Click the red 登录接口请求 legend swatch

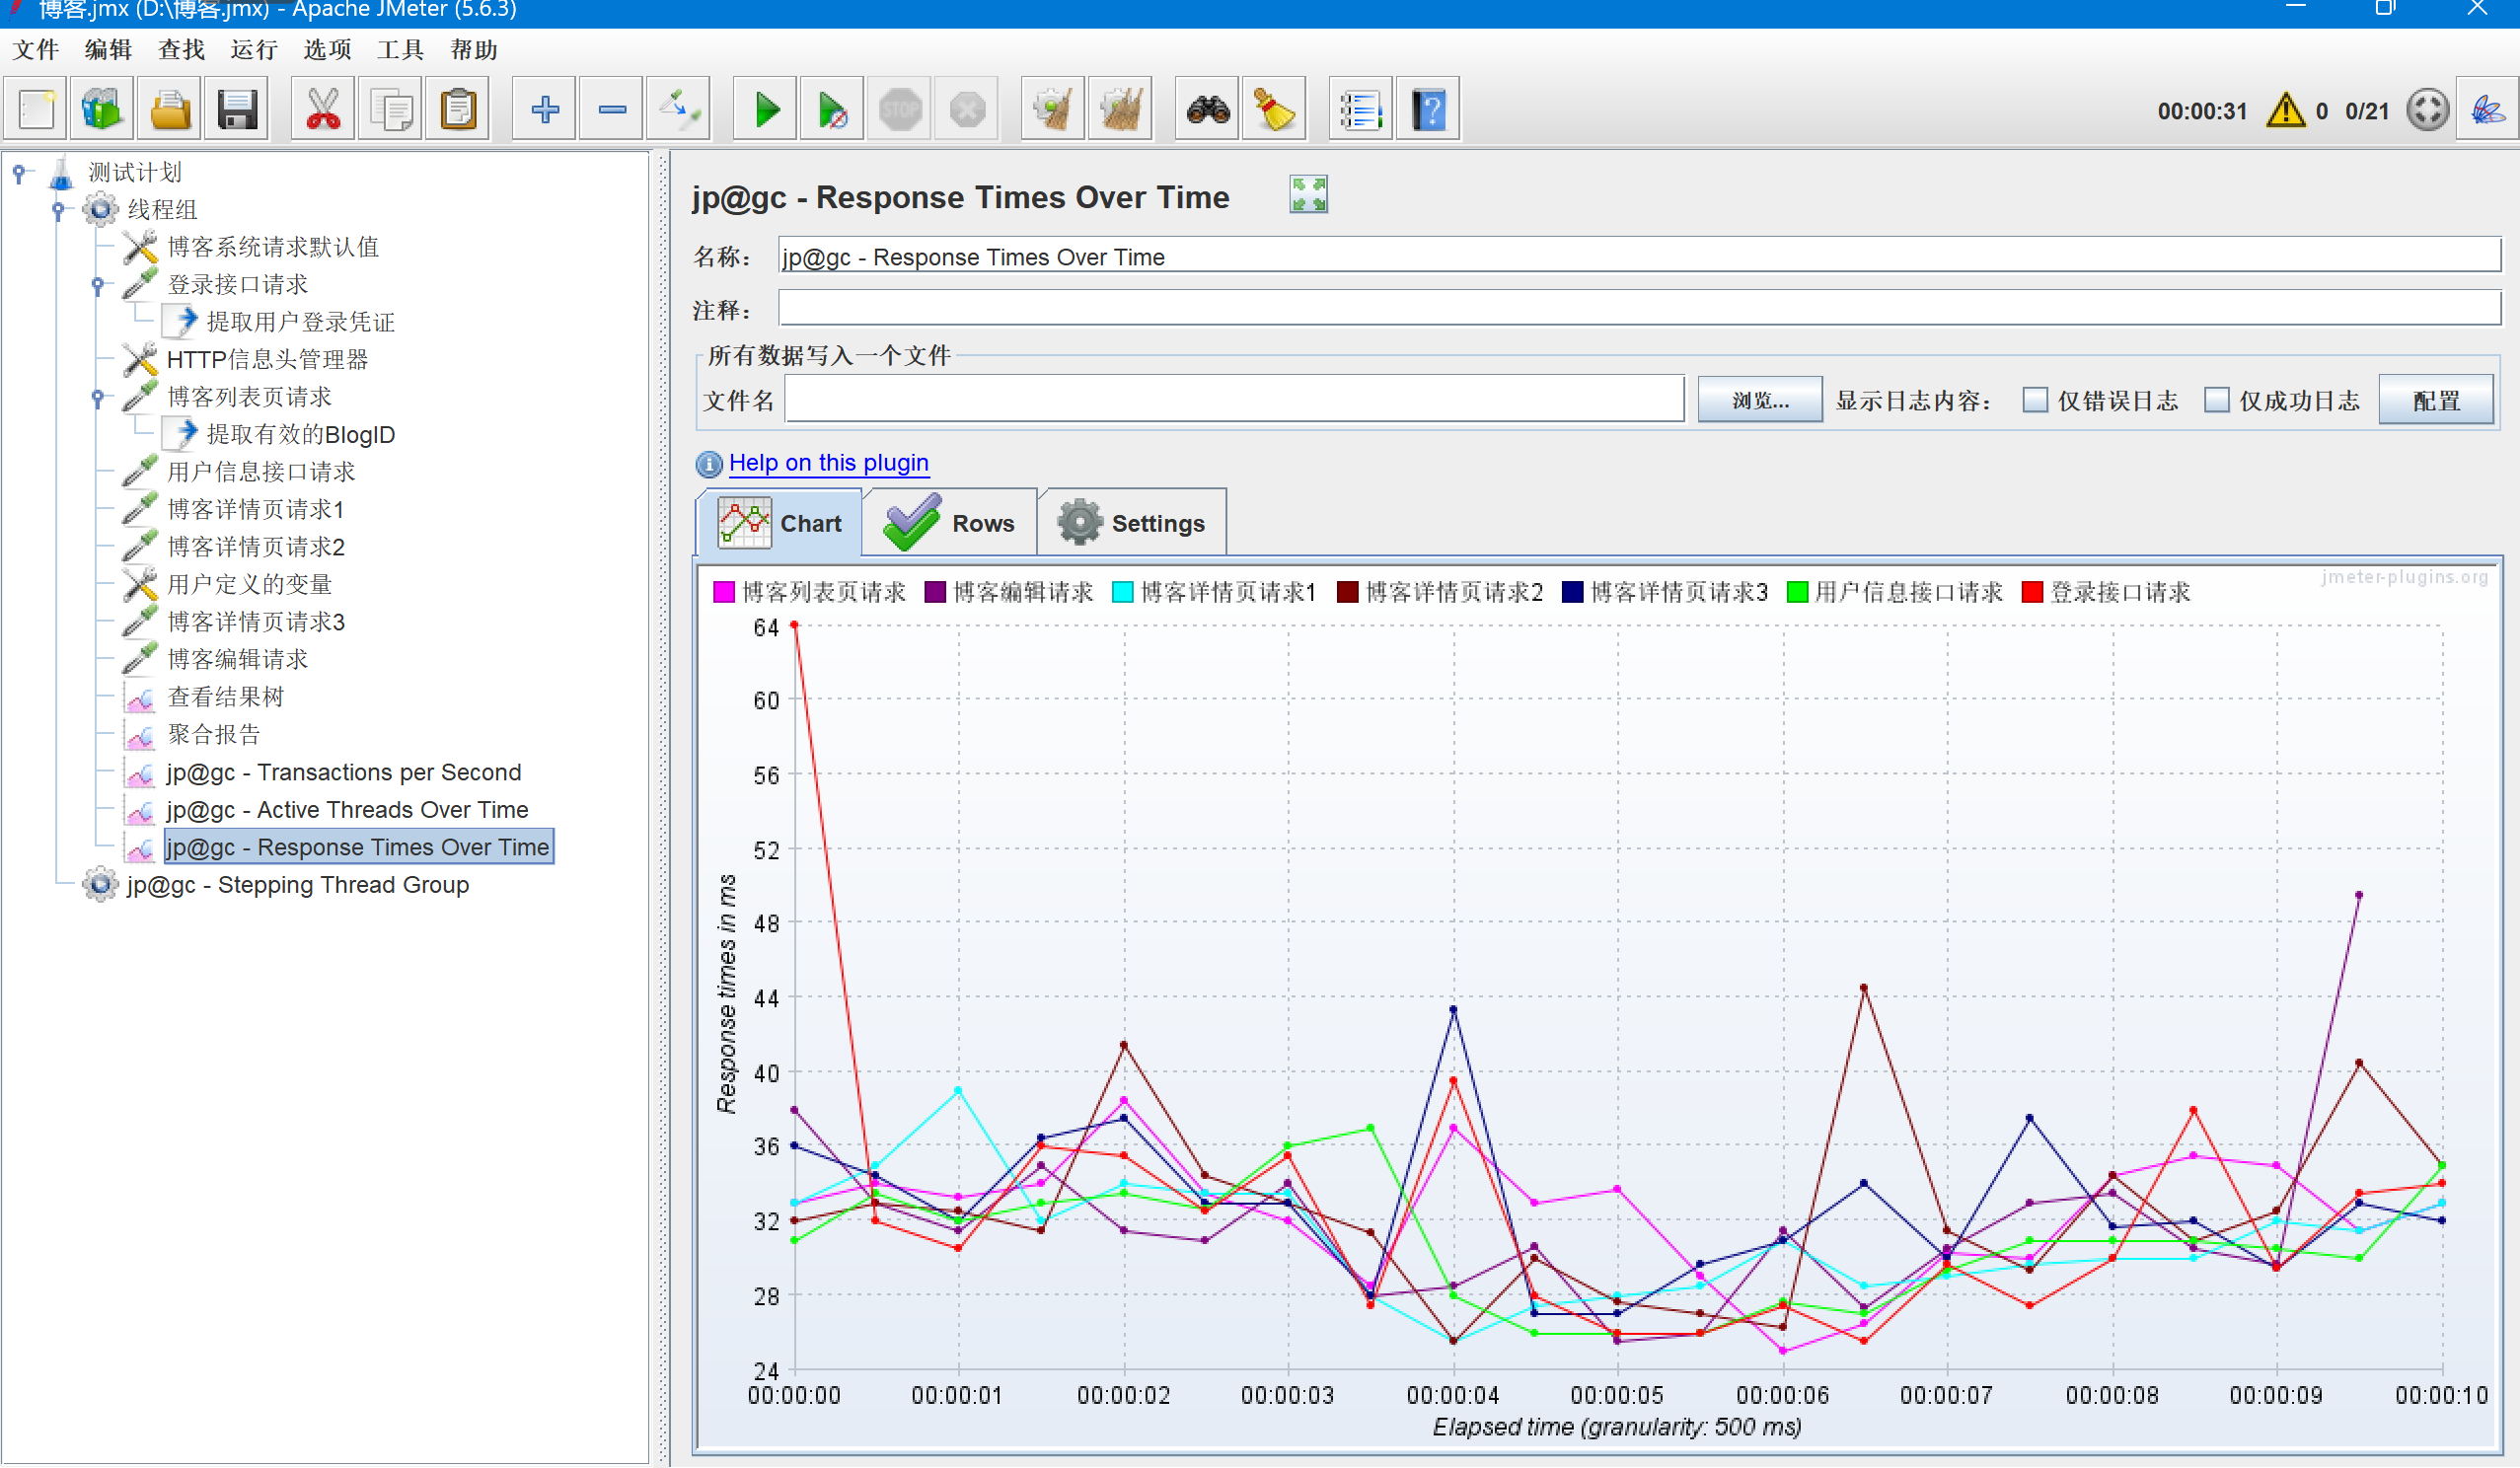[x=2031, y=592]
